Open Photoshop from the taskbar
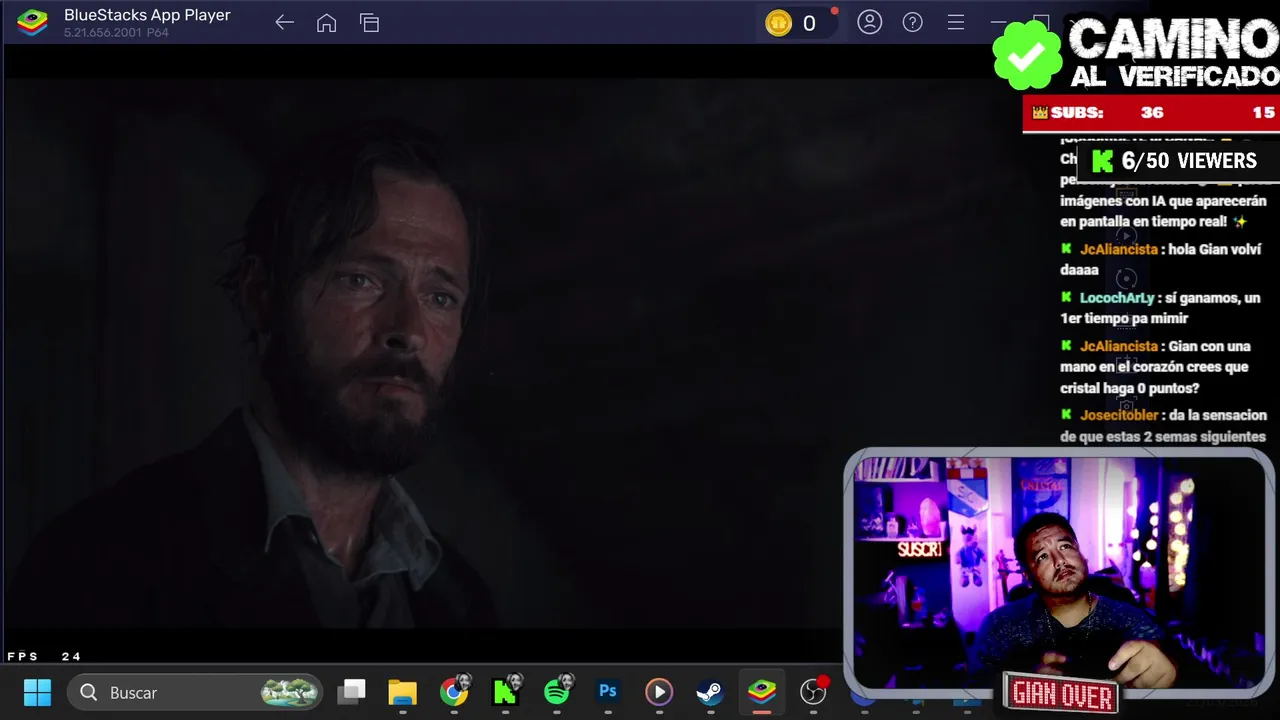Viewport: 1280px width, 720px height. pyautogui.click(x=608, y=691)
